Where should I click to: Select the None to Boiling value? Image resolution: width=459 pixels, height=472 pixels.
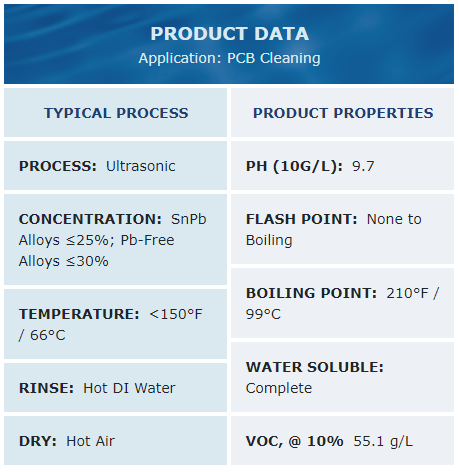click(x=333, y=229)
